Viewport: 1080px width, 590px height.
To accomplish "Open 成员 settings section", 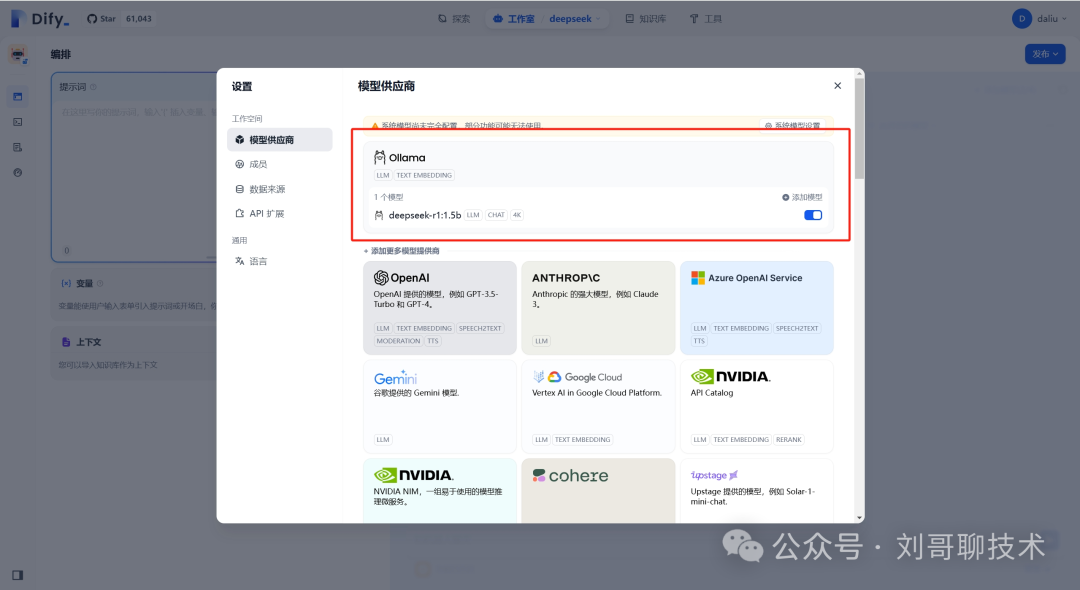I will click(x=280, y=164).
